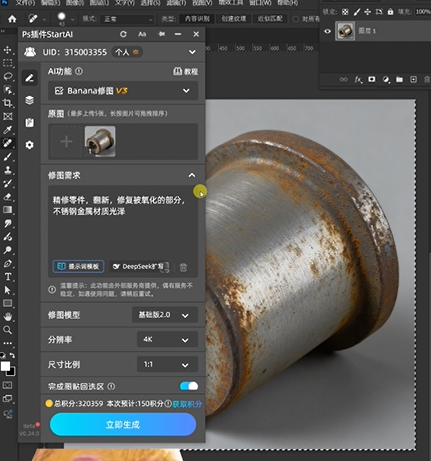Select the Crop tool

click(7, 103)
